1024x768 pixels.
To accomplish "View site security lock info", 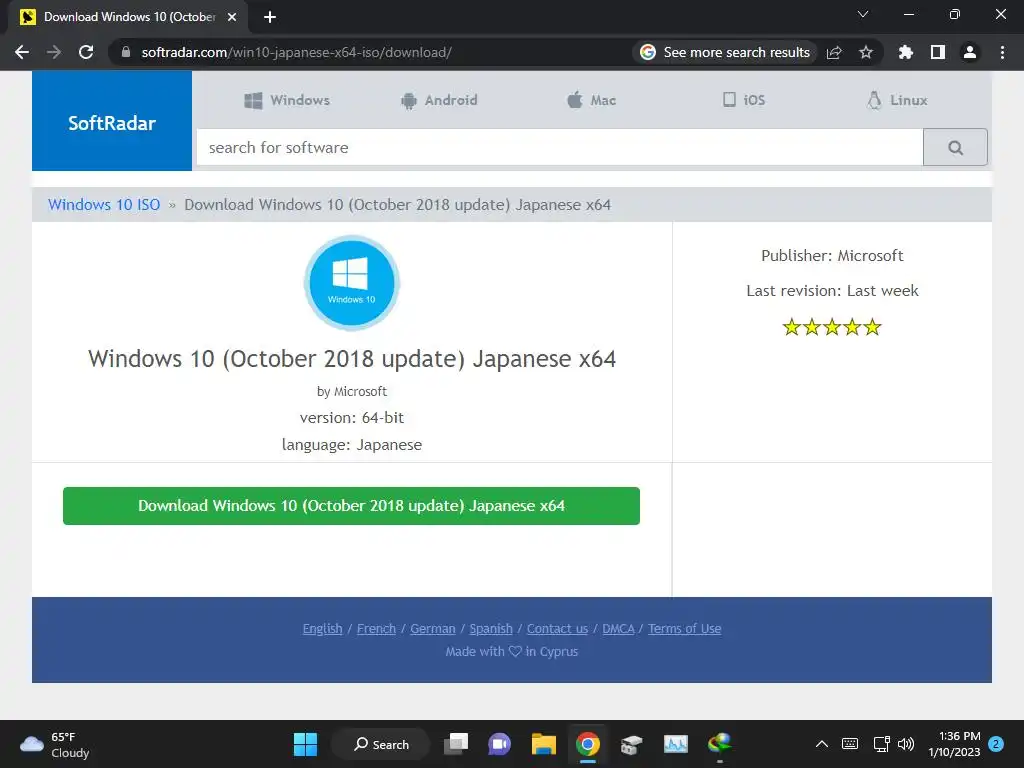I will pos(126,52).
